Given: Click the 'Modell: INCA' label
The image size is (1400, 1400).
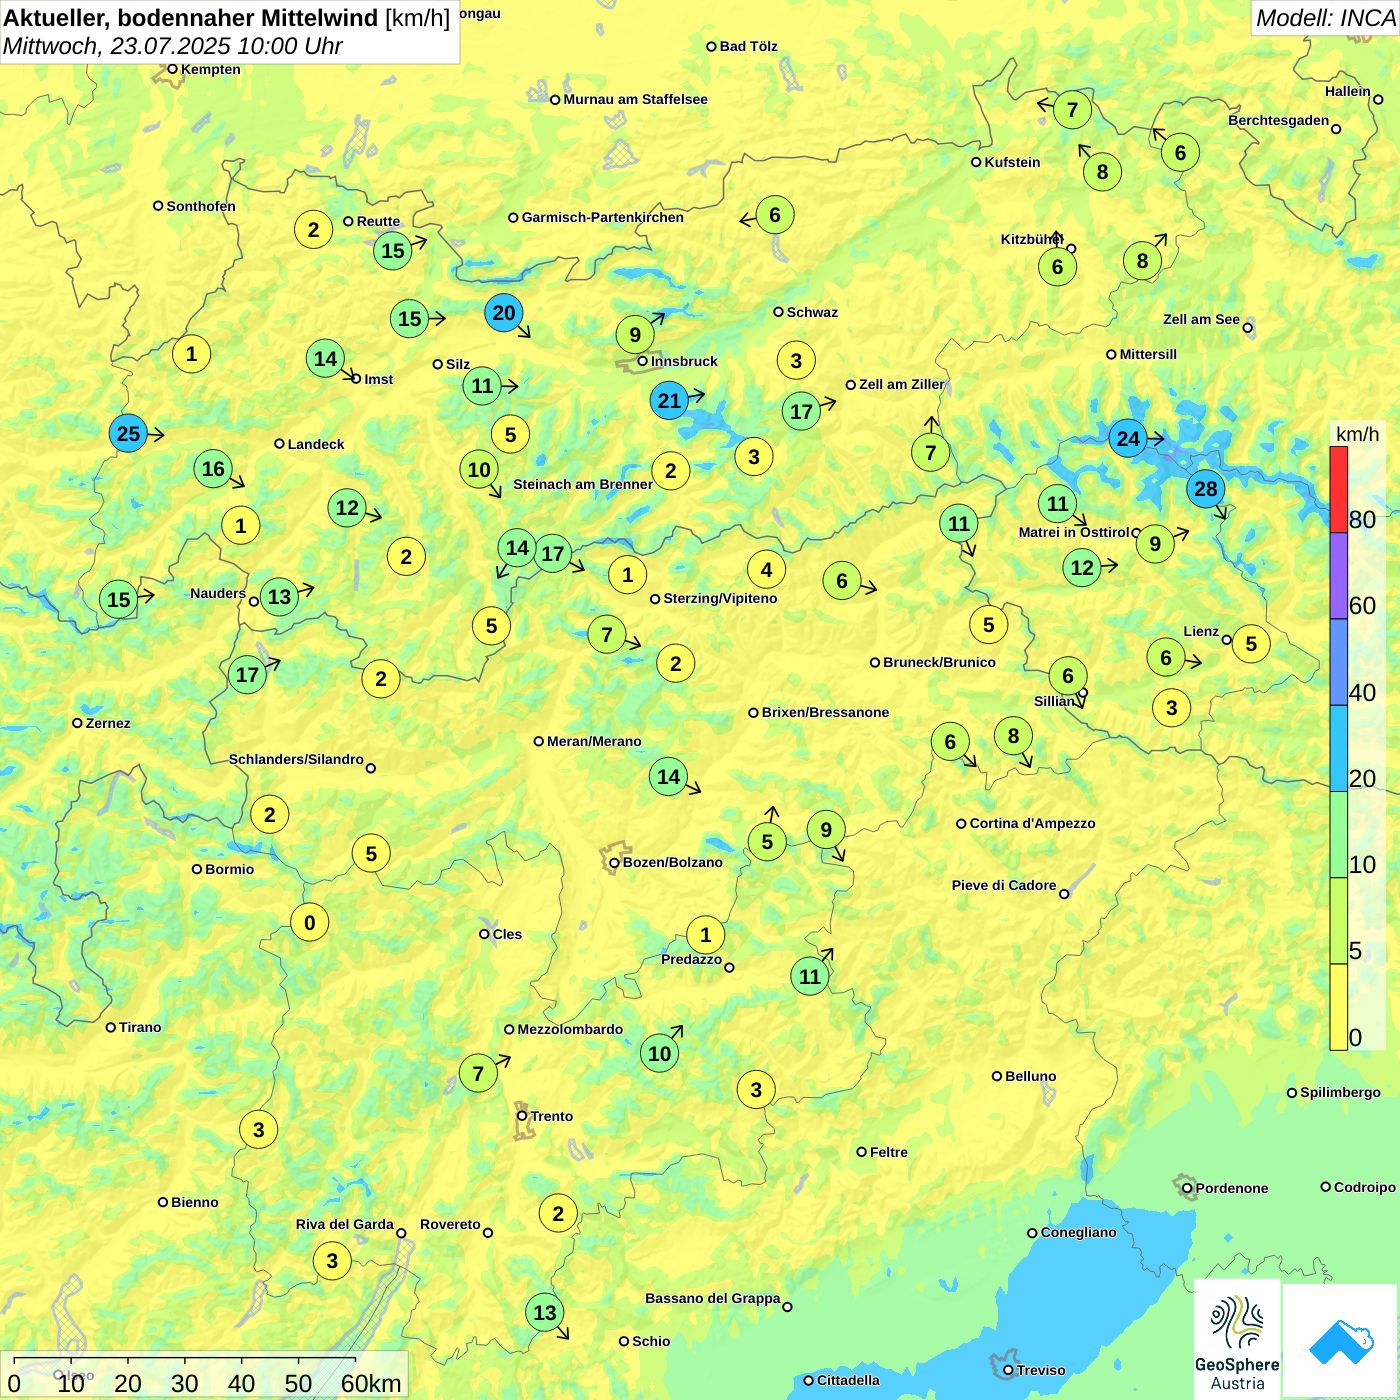Looking at the screenshot, I should [x=1325, y=18].
